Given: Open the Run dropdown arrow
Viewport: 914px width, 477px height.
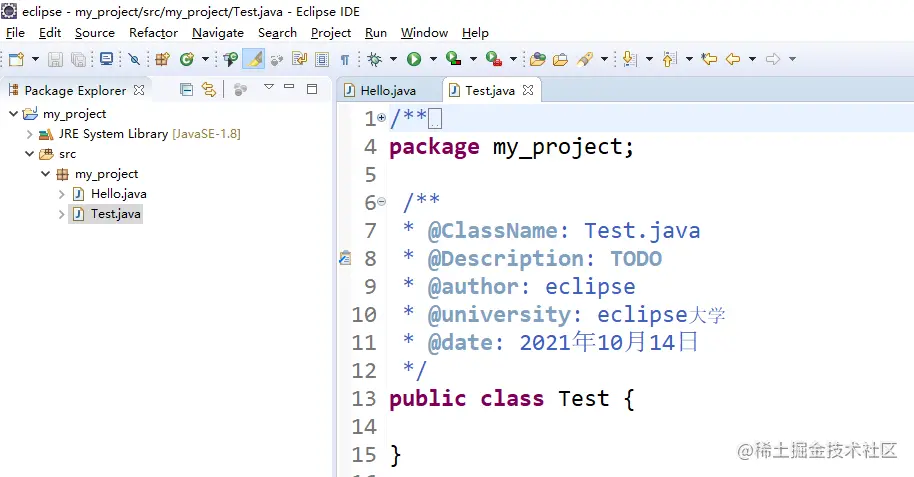Looking at the screenshot, I should (433, 59).
